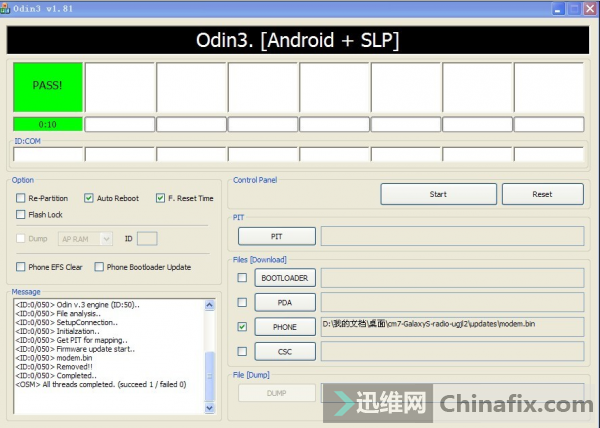600x428 pixels.
Task: Uncheck F. Reset Time option
Action: (160, 198)
